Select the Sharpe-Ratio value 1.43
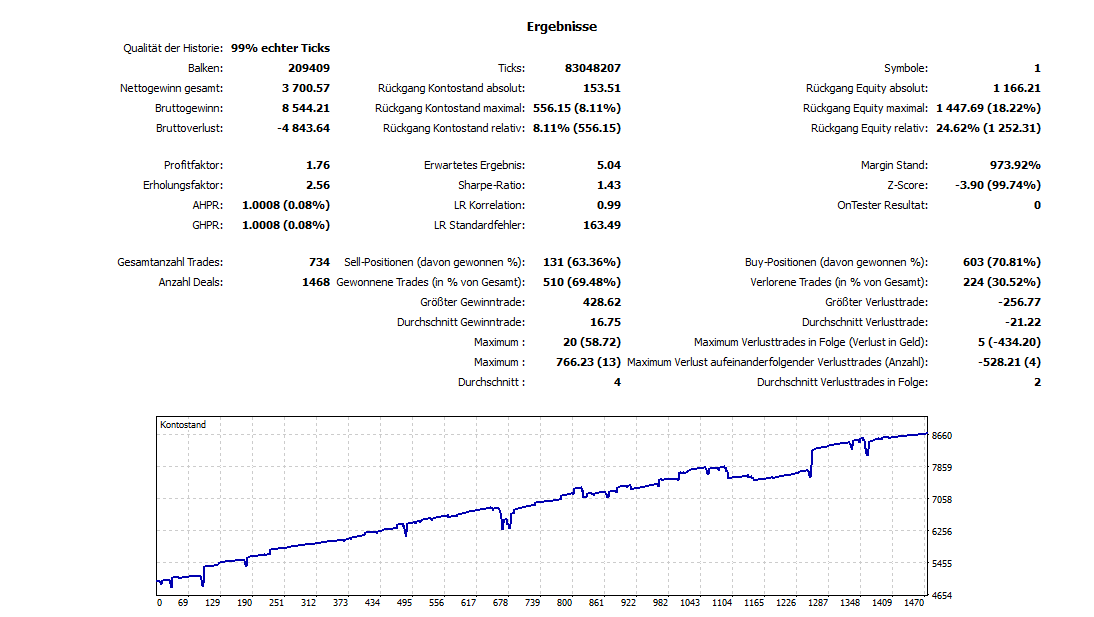 608,185
